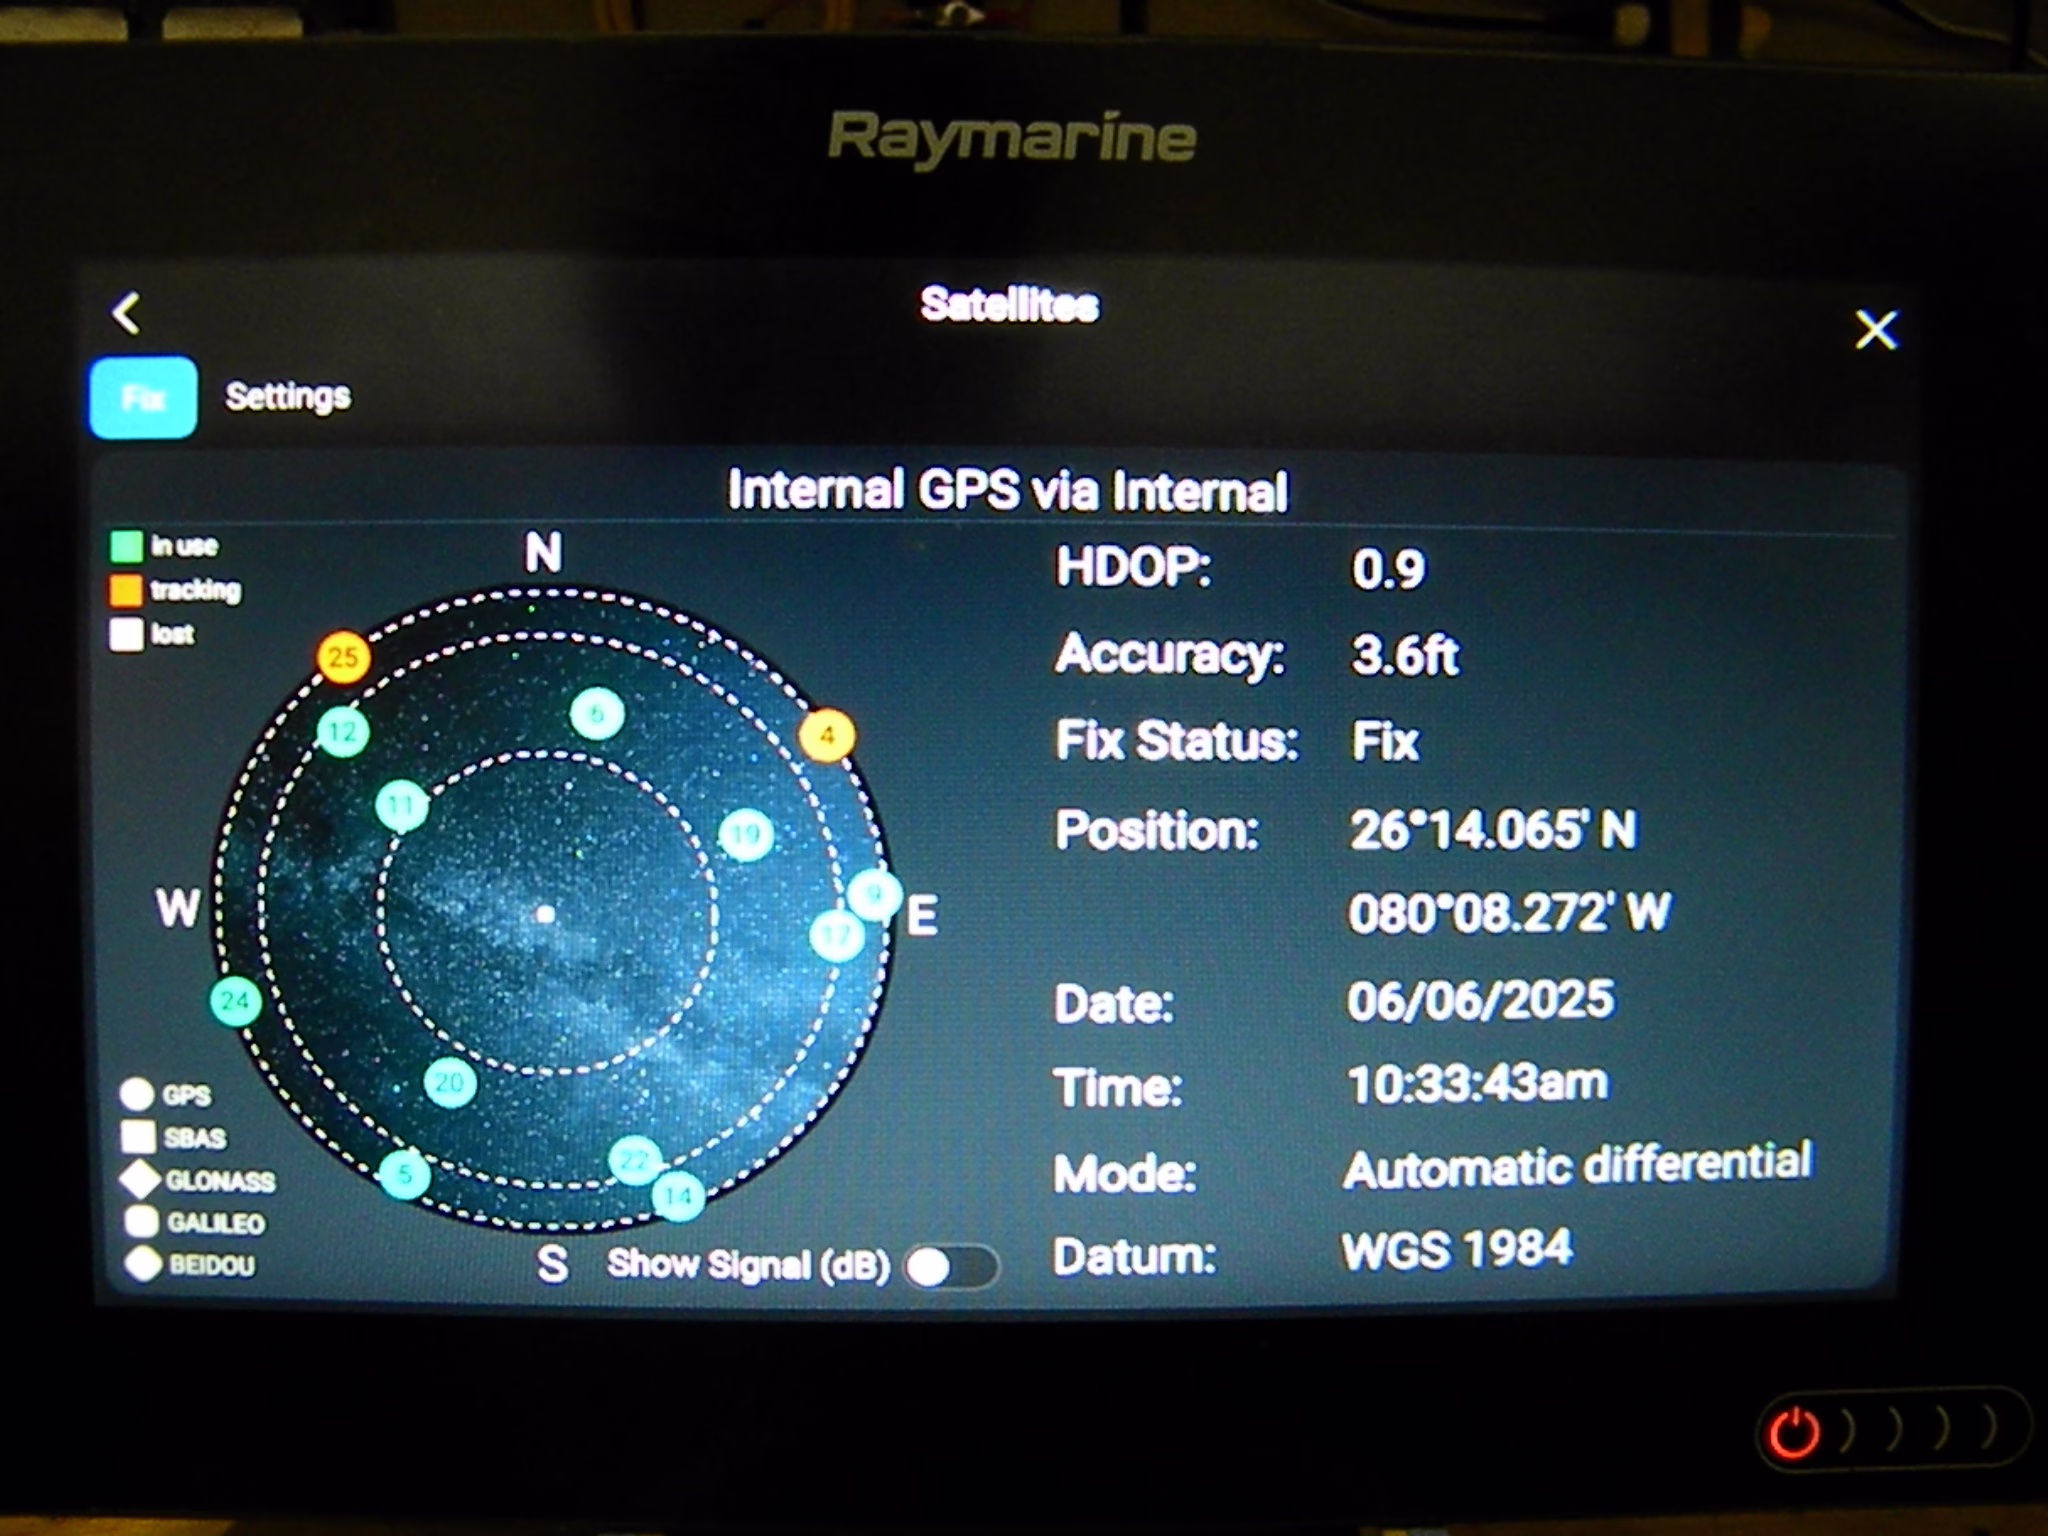Click the N compass label

[x=544, y=552]
